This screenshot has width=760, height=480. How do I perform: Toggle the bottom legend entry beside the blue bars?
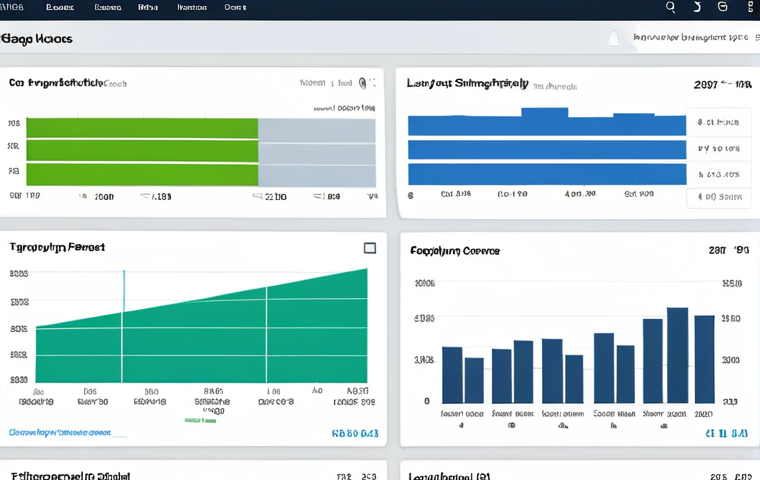pos(718,197)
